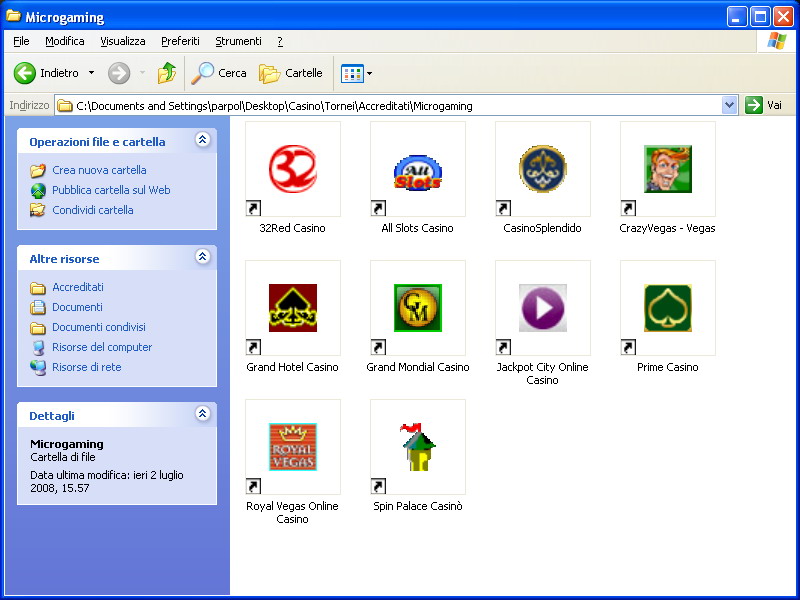Collapse the Operazioni file e cartella panel
The image size is (800, 600).
(203, 139)
